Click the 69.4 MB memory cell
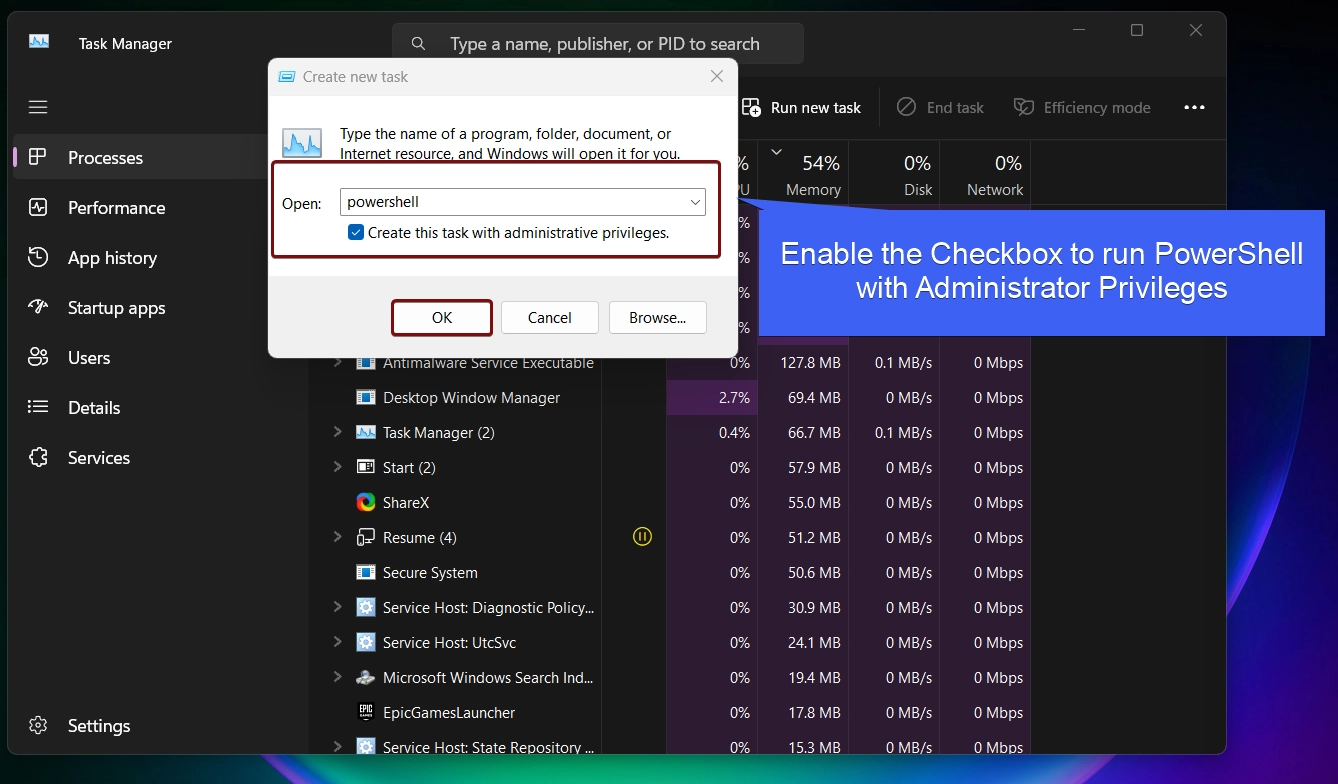 pos(815,397)
